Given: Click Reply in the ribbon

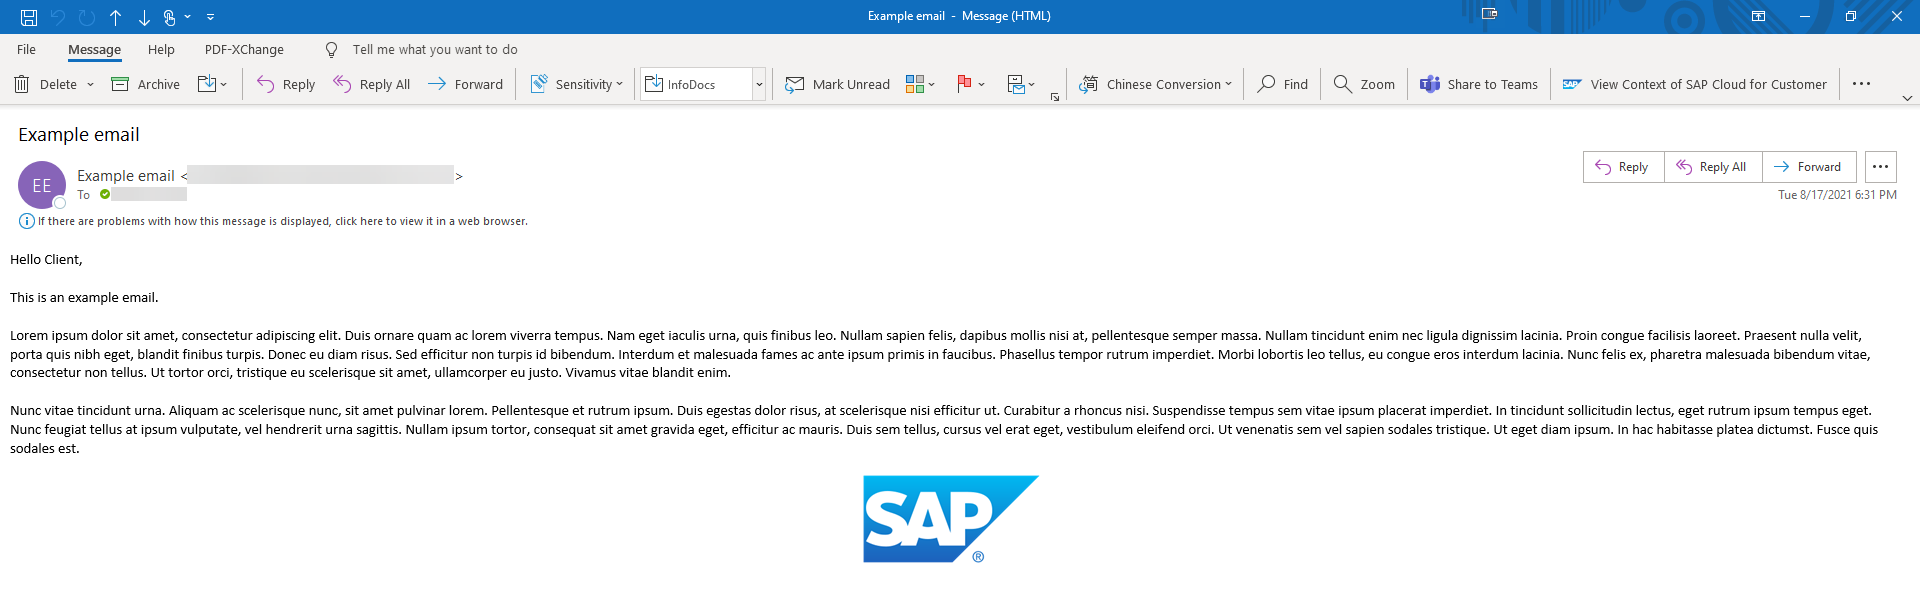Looking at the screenshot, I should point(286,84).
